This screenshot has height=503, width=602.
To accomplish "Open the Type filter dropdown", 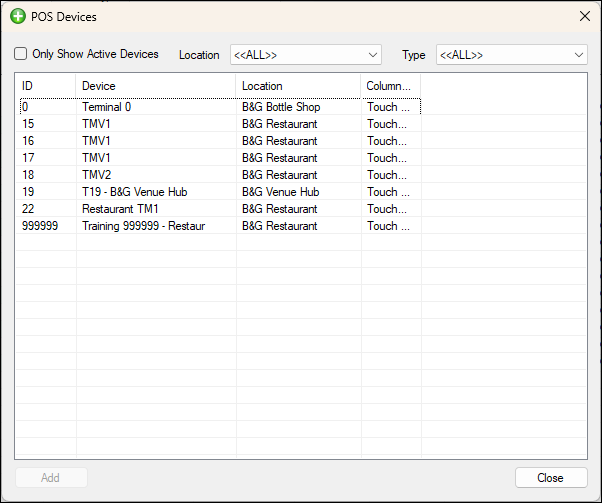I will tap(511, 55).
